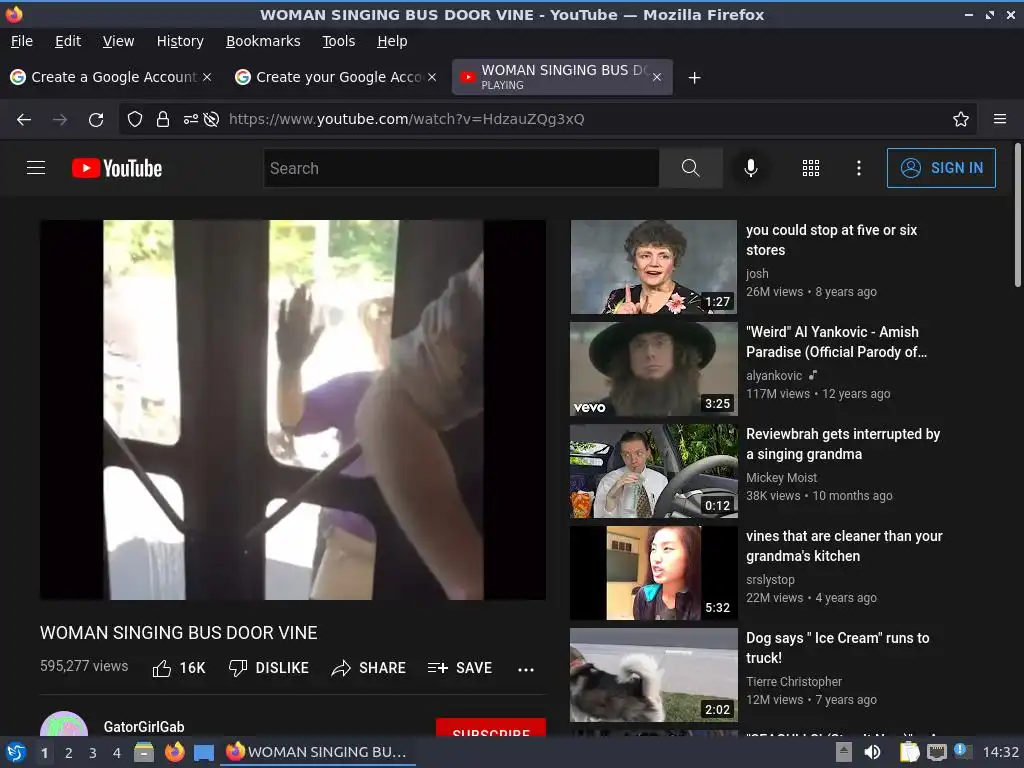Open the Dog says Ice Cream thumbnail
This screenshot has width=1024, height=768.
[654, 675]
